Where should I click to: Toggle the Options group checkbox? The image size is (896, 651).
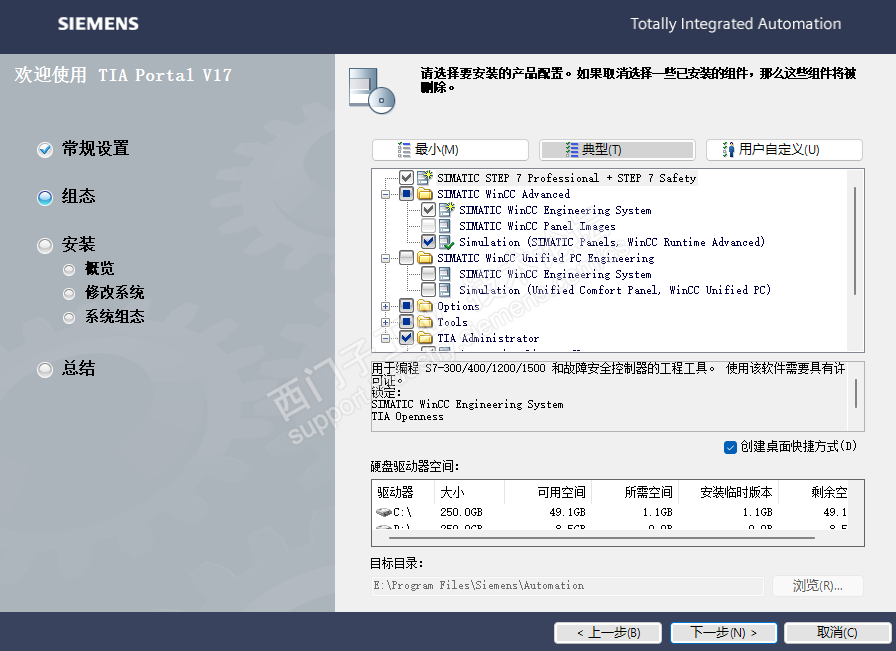tap(406, 306)
